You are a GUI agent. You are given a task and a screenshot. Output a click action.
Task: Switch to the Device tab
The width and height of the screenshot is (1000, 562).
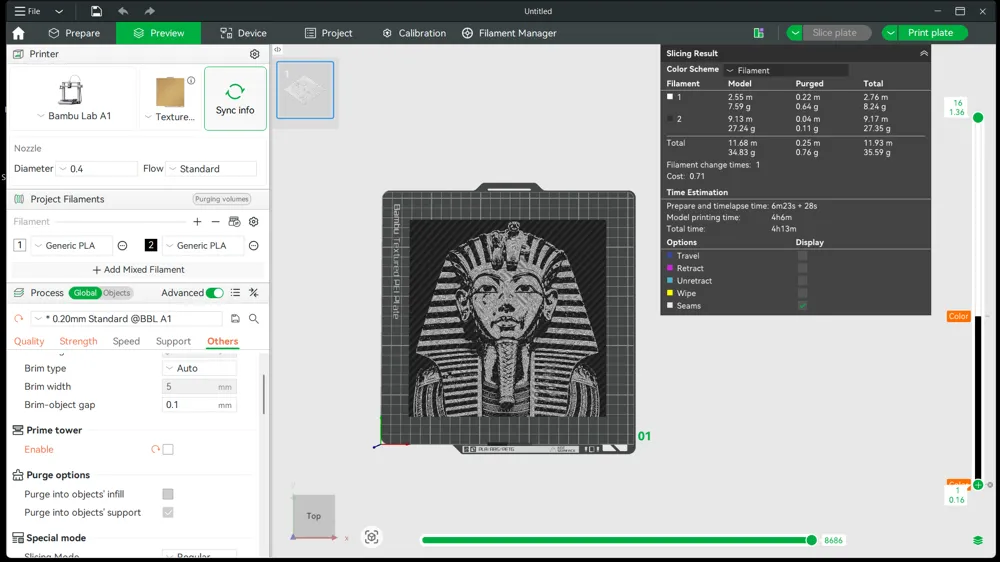point(243,33)
